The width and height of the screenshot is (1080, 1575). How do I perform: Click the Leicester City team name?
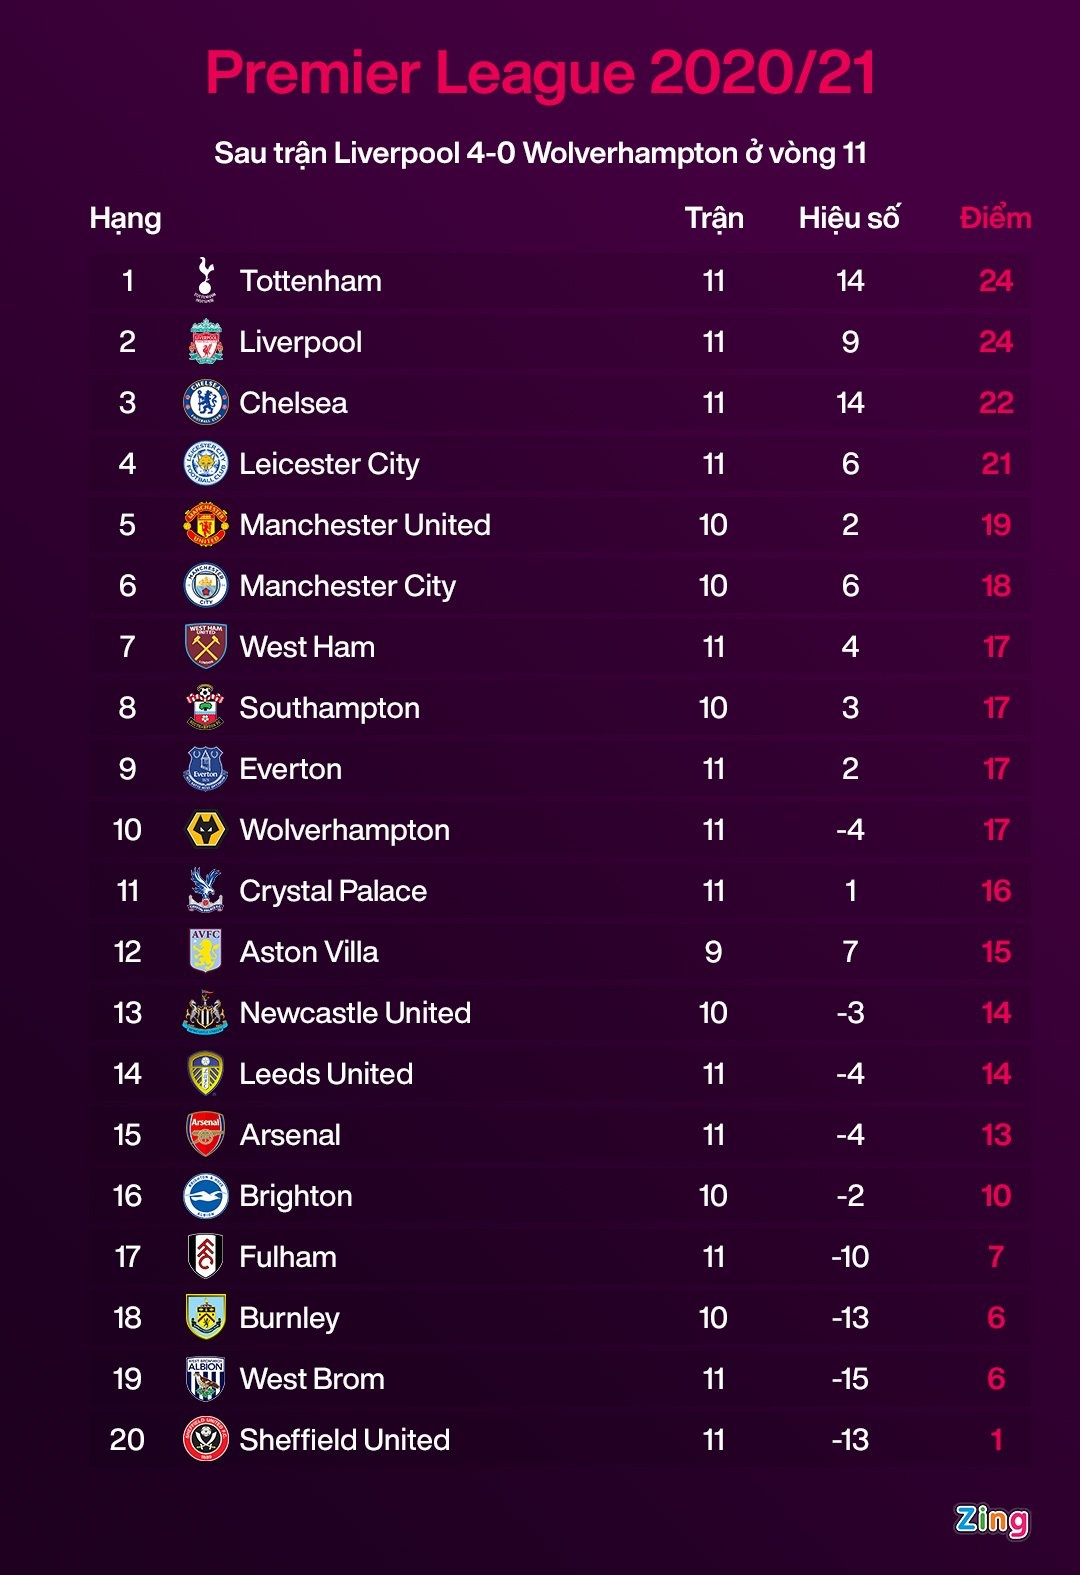(329, 464)
